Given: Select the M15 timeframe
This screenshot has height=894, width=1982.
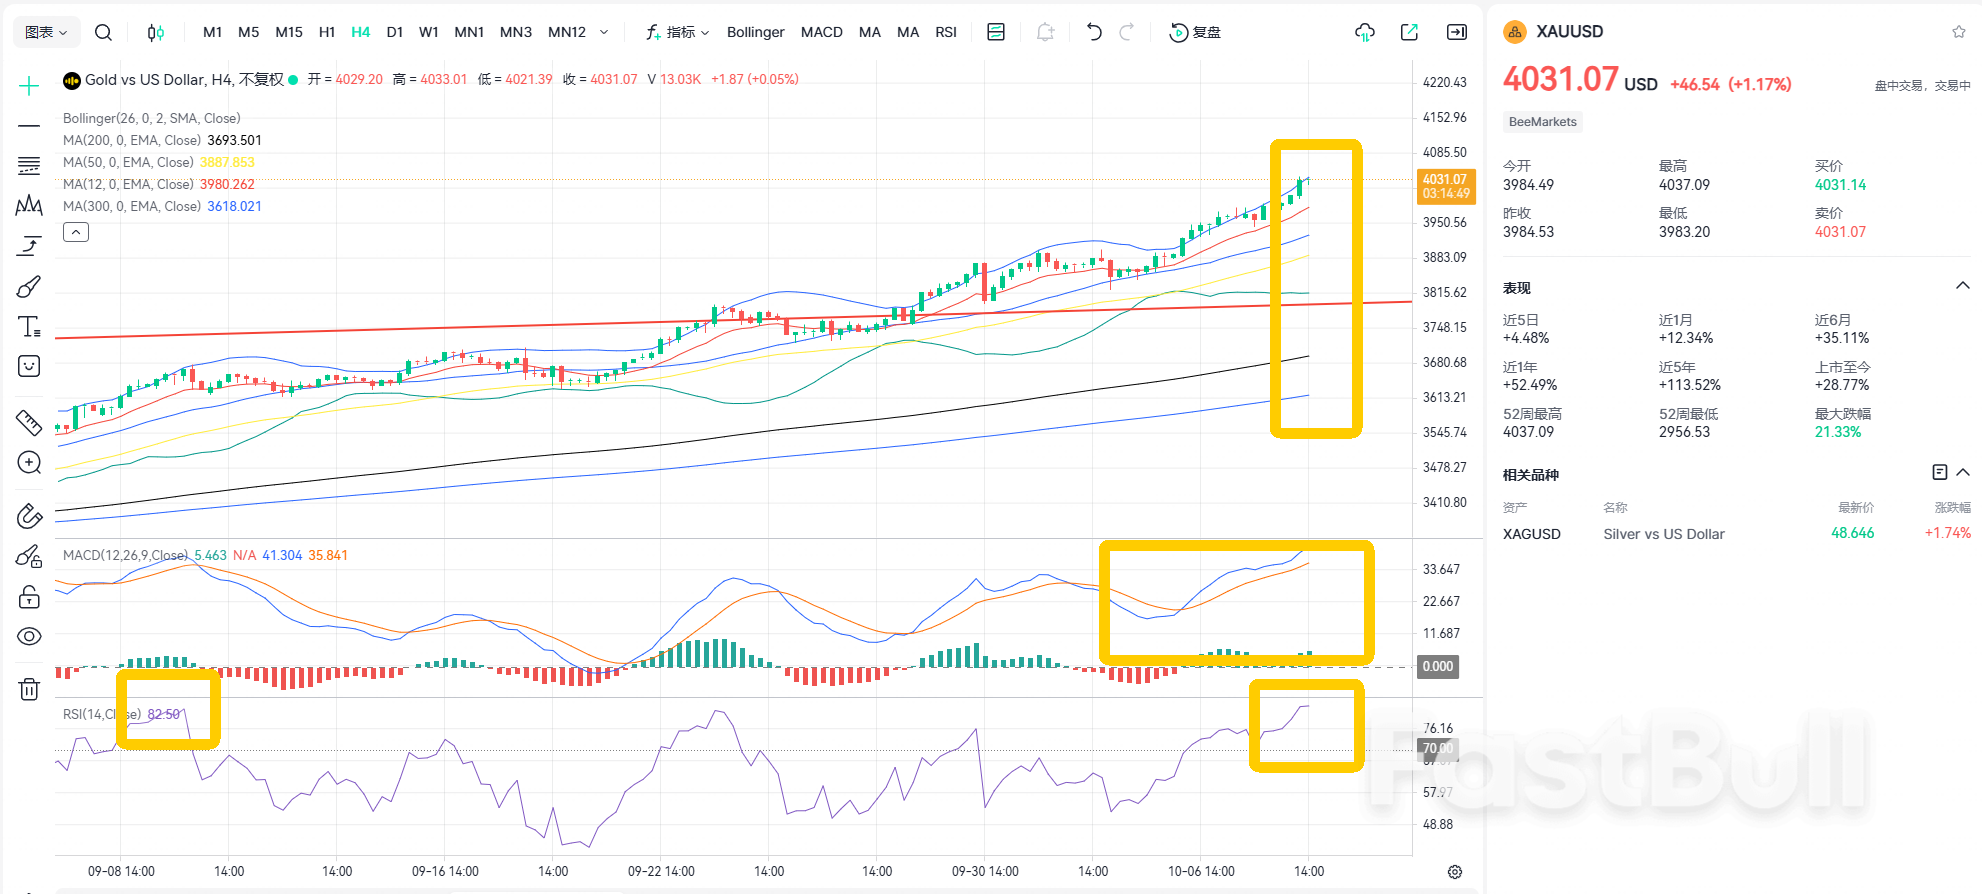Looking at the screenshot, I should (288, 32).
